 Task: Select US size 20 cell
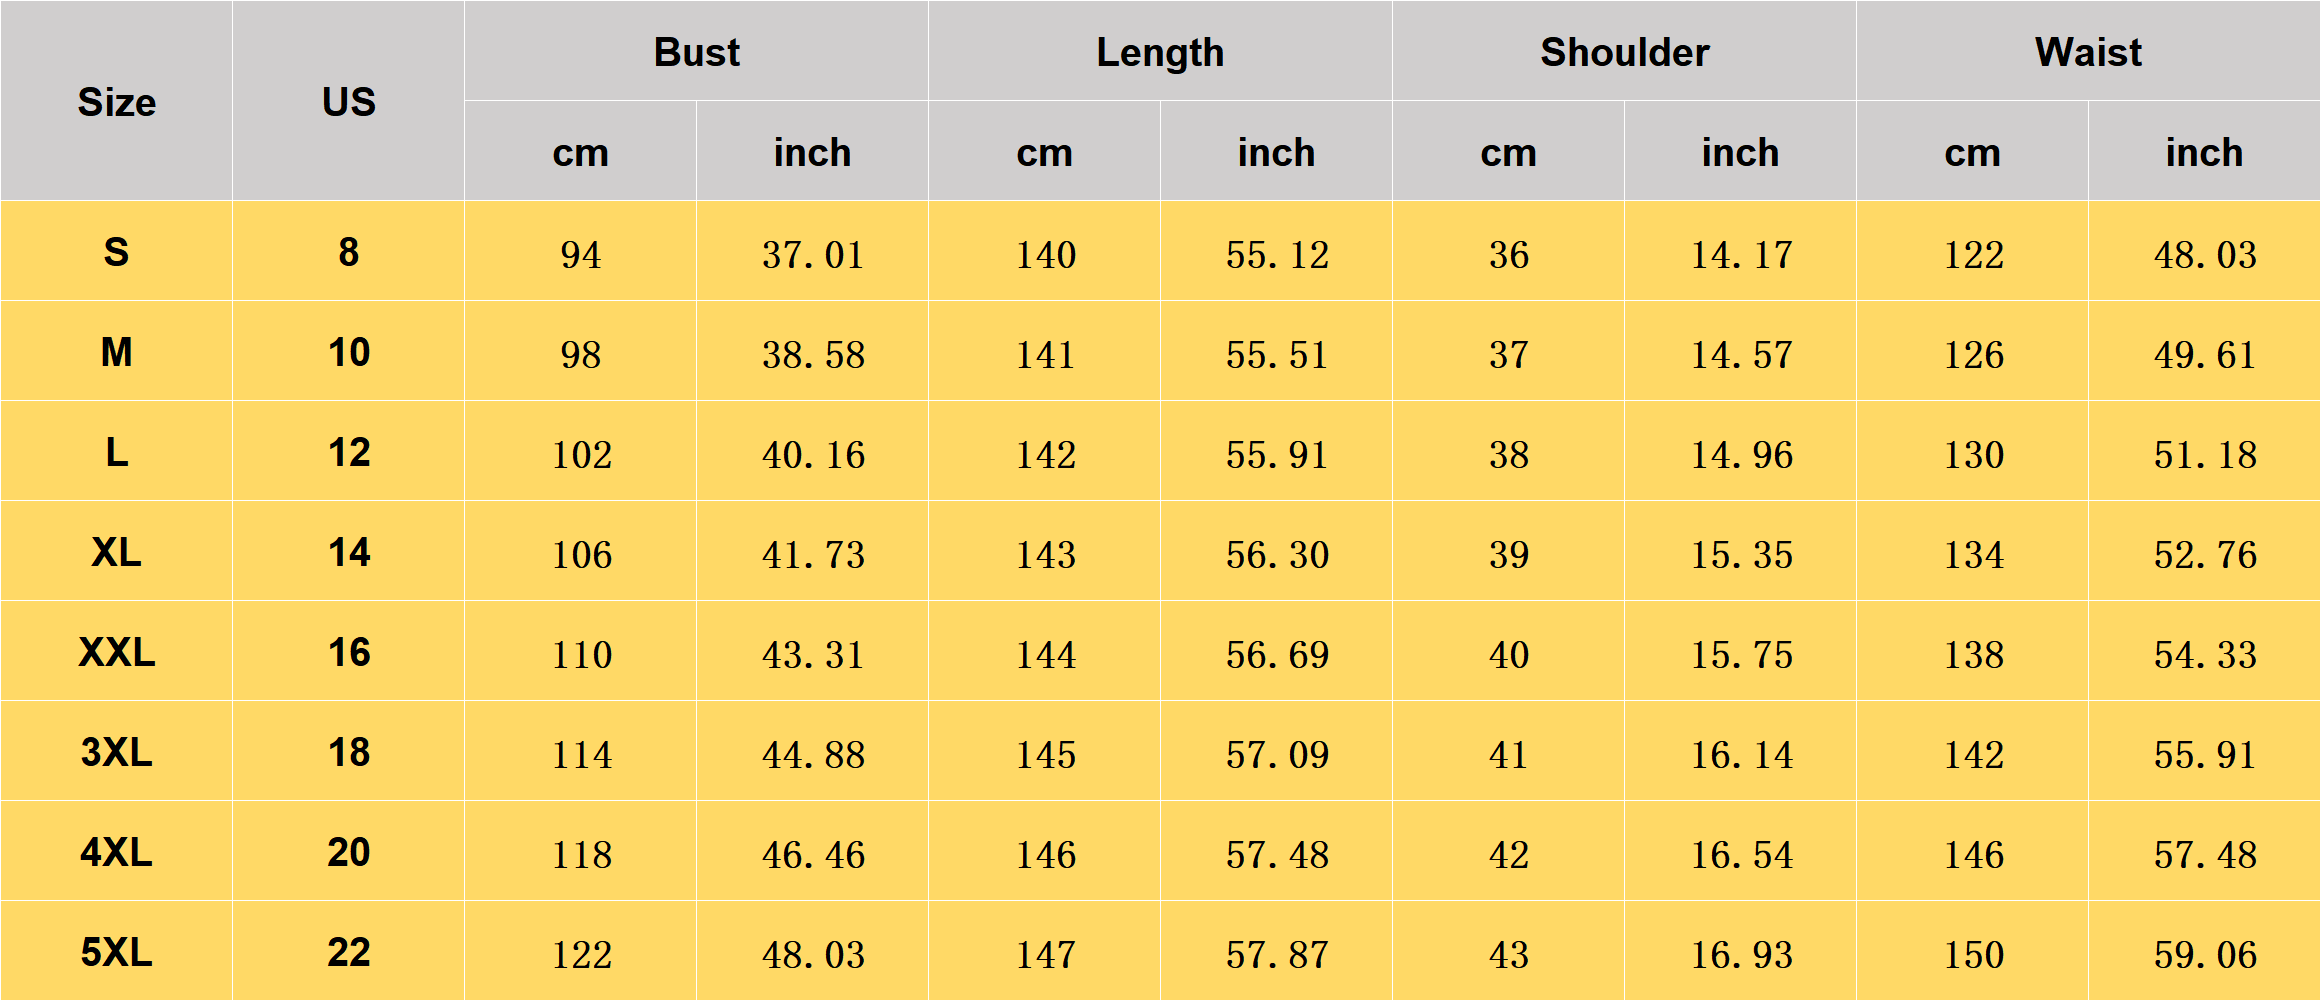(348, 851)
